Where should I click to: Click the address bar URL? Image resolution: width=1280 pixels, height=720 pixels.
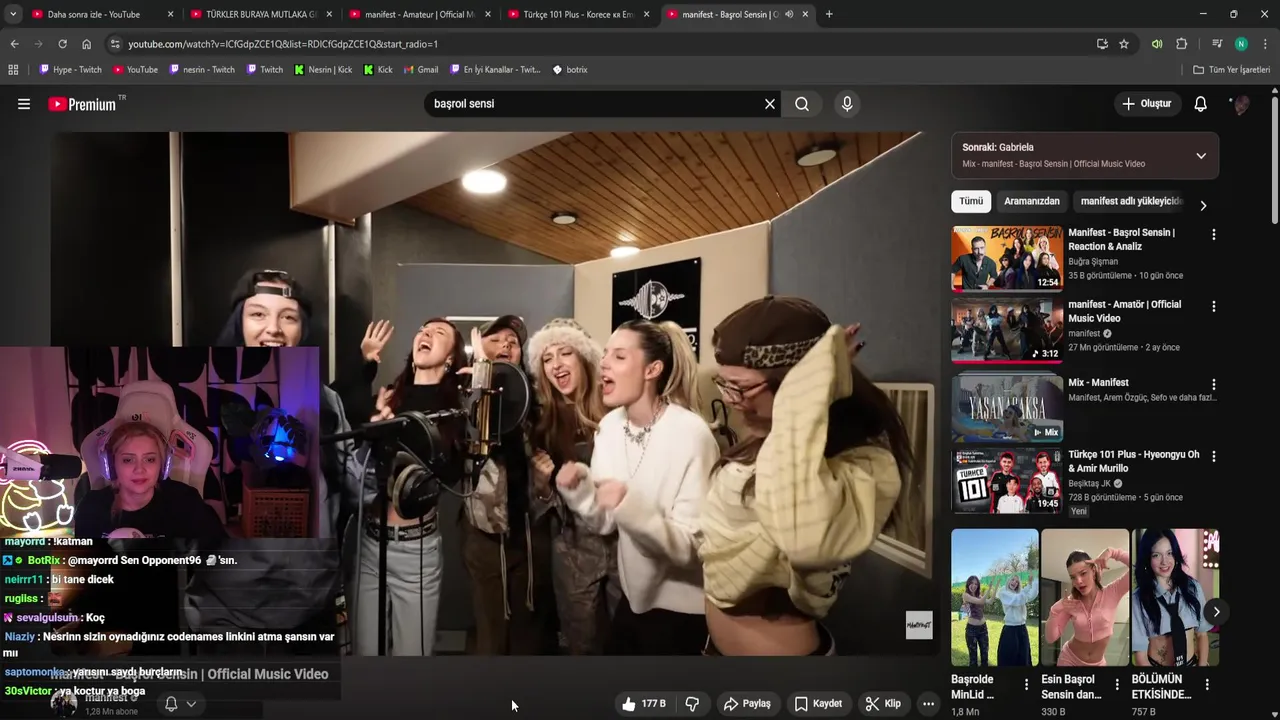tap(283, 44)
